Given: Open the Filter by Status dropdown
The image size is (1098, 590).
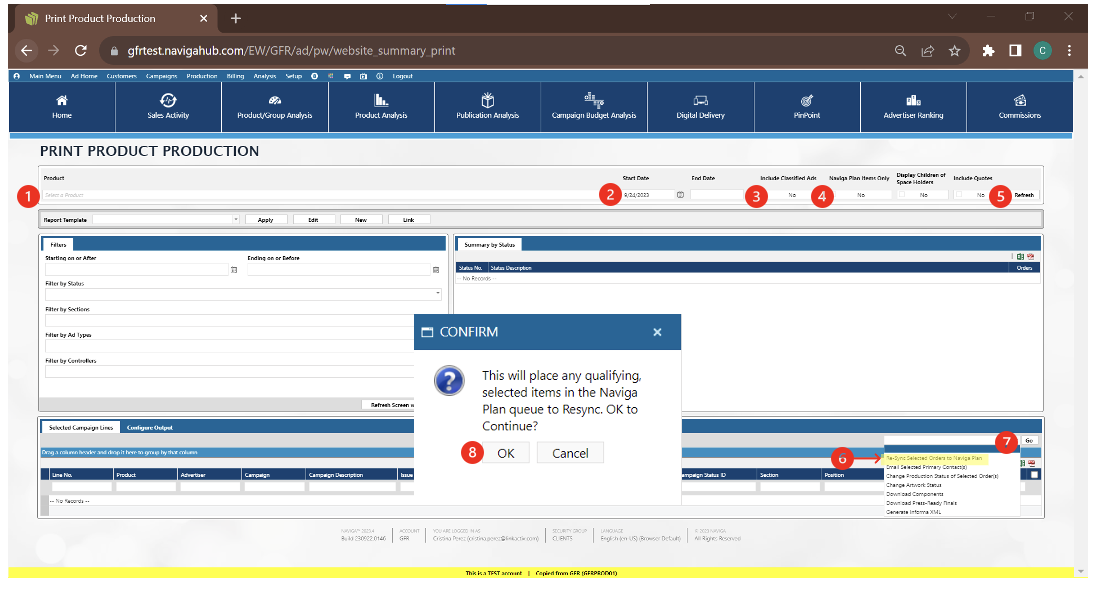Looking at the screenshot, I should [437, 294].
